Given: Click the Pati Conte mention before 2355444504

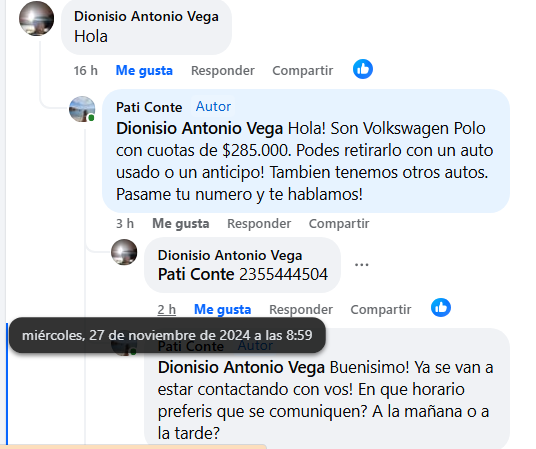Looking at the screenshot, I should (196, 274).
